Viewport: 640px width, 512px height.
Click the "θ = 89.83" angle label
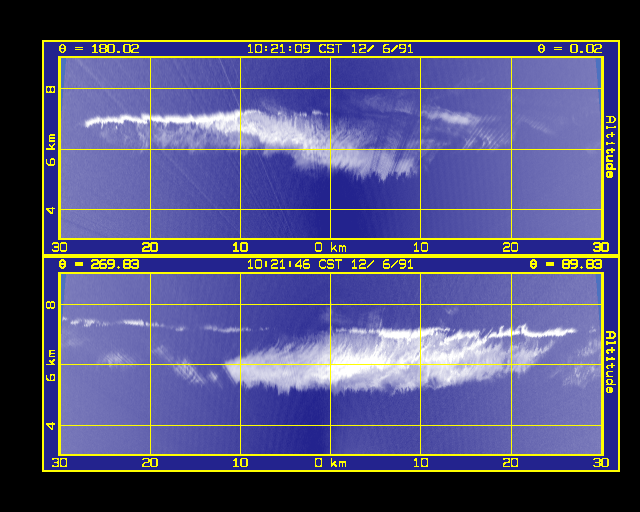[x=566, y=264]
